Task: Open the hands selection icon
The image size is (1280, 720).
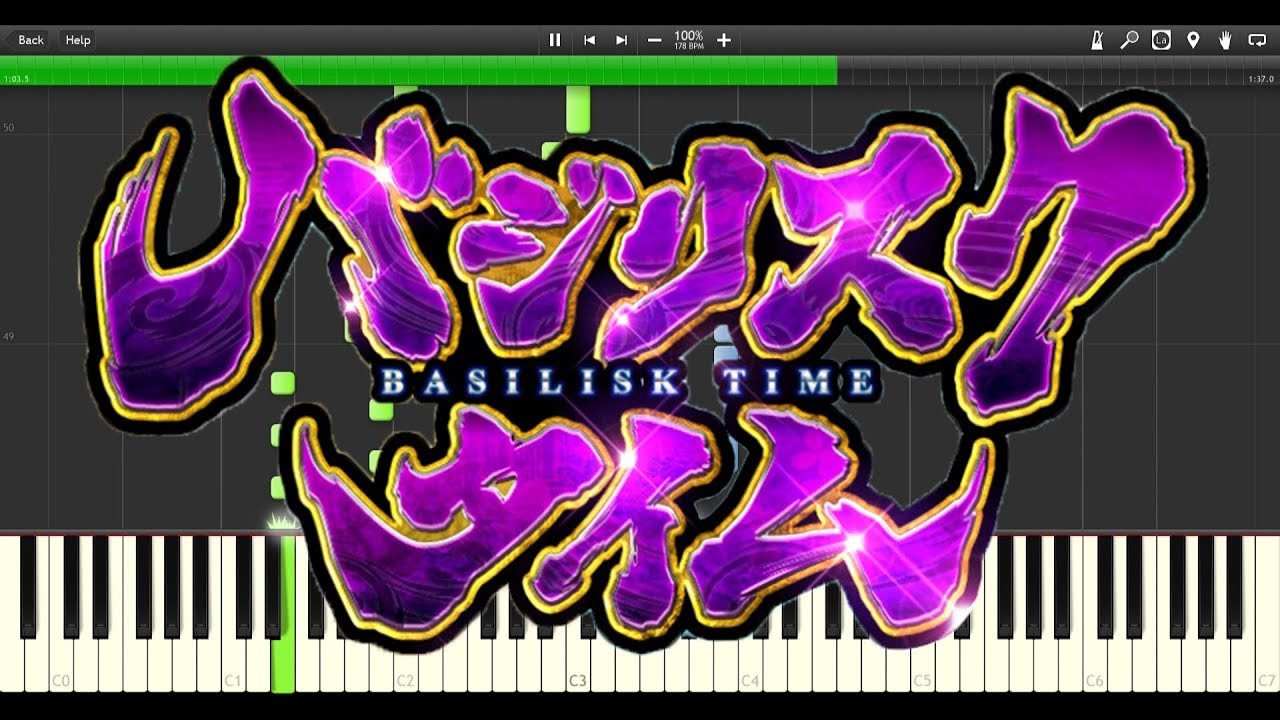Action: [1225, 40]
